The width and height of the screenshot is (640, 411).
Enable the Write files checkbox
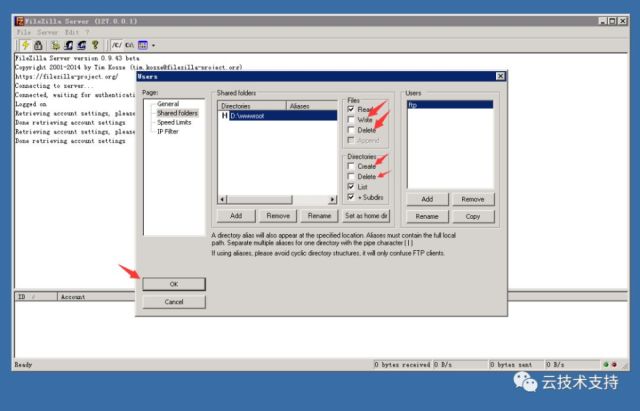[351, 120]
